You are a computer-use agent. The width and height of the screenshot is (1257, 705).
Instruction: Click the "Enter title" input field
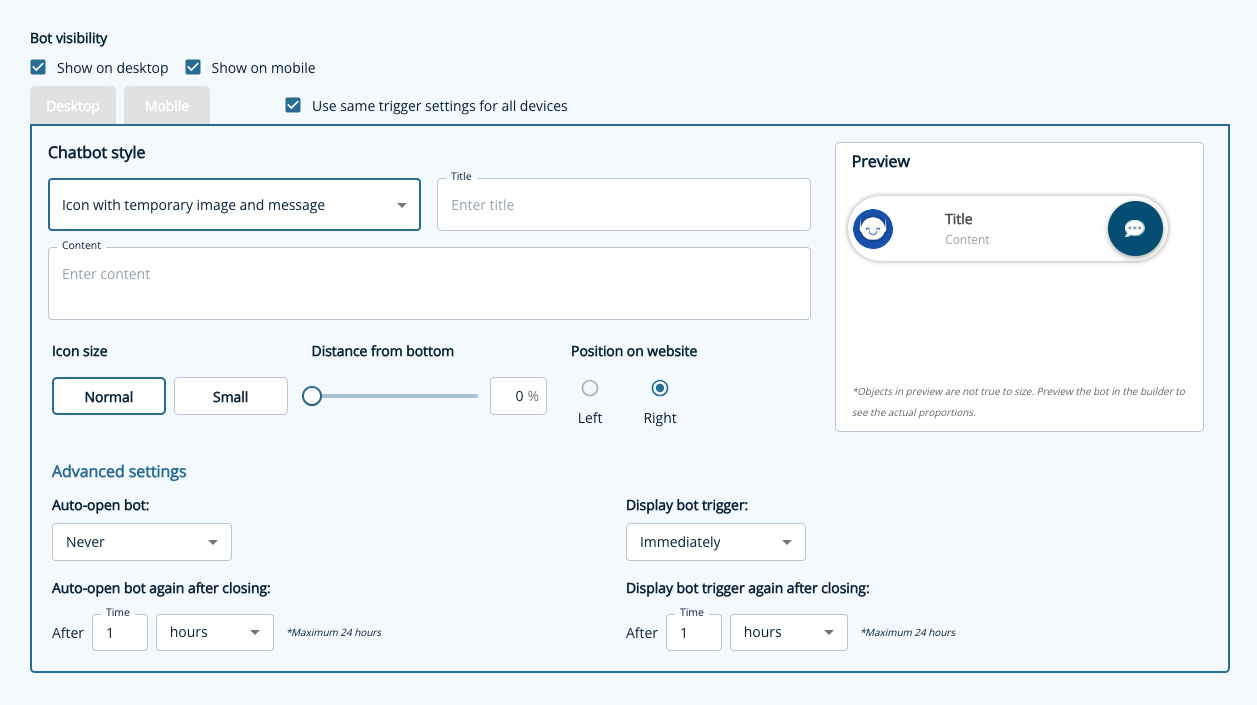(x=623, y=204)
